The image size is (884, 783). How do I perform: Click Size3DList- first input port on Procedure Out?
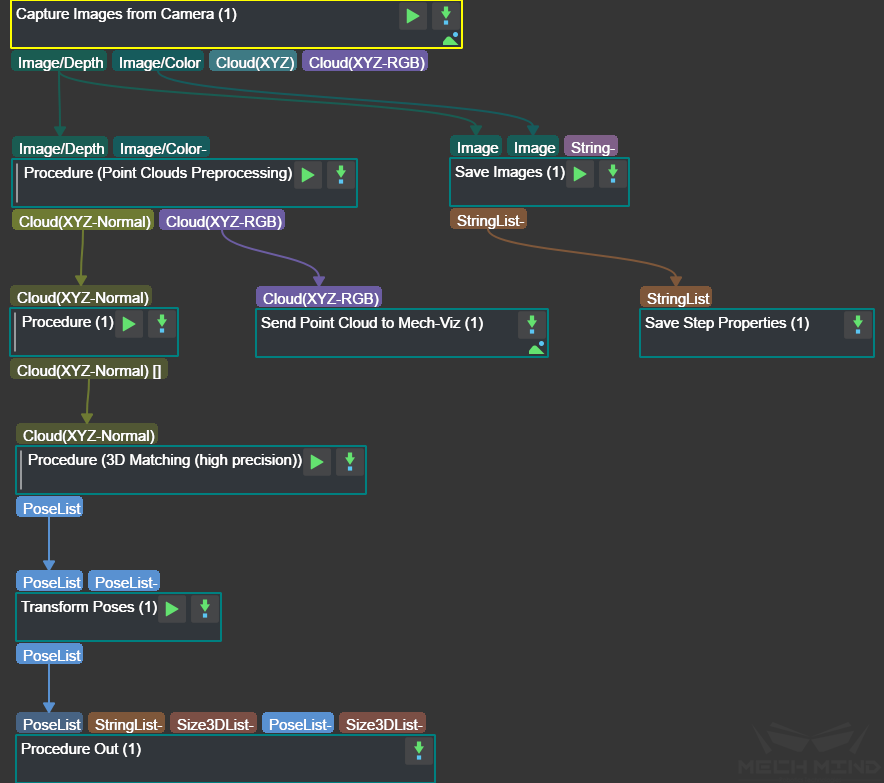pos(213,723)
